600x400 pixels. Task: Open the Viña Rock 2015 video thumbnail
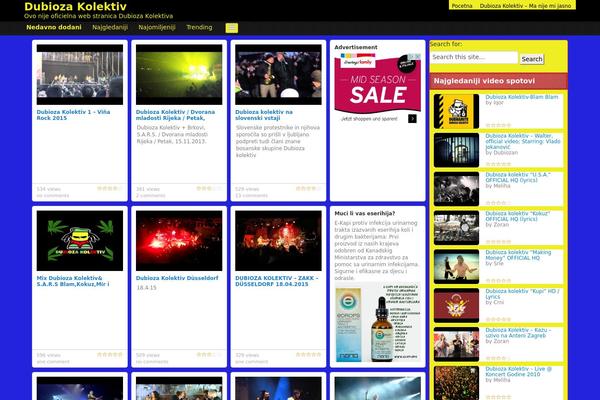point(80,75)
